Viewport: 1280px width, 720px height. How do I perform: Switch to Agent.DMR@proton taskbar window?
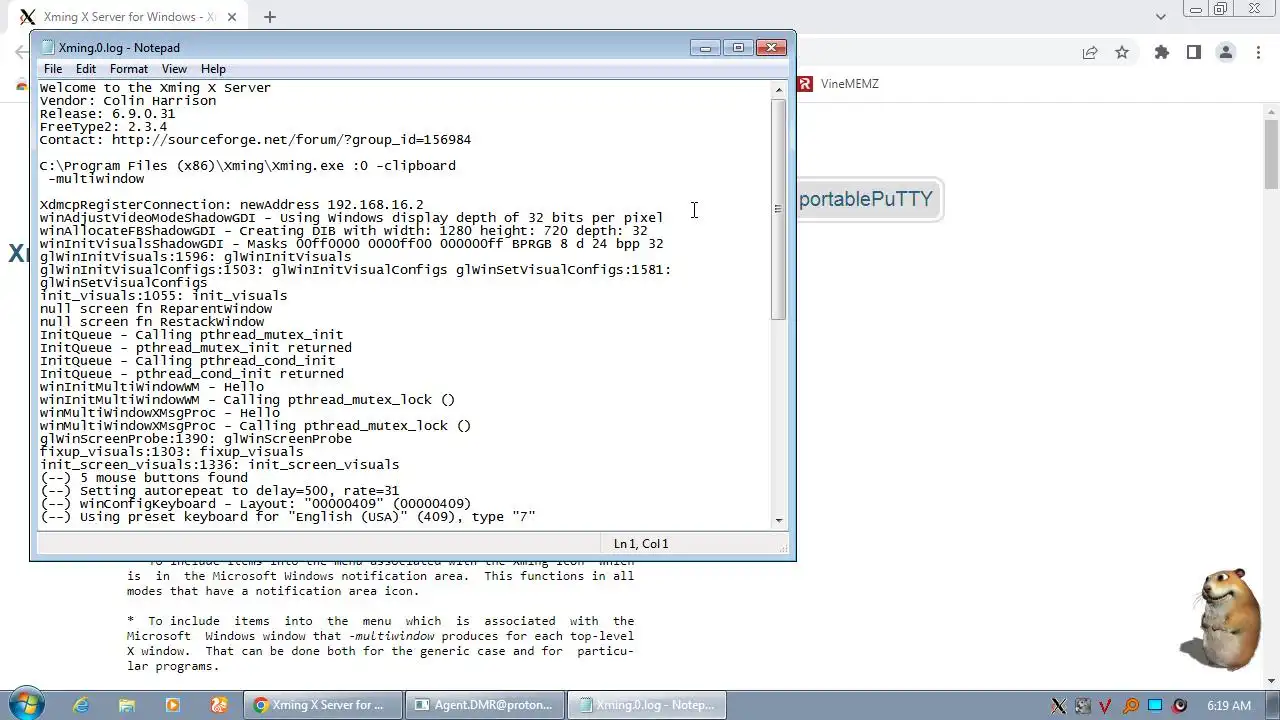point(485,705)
